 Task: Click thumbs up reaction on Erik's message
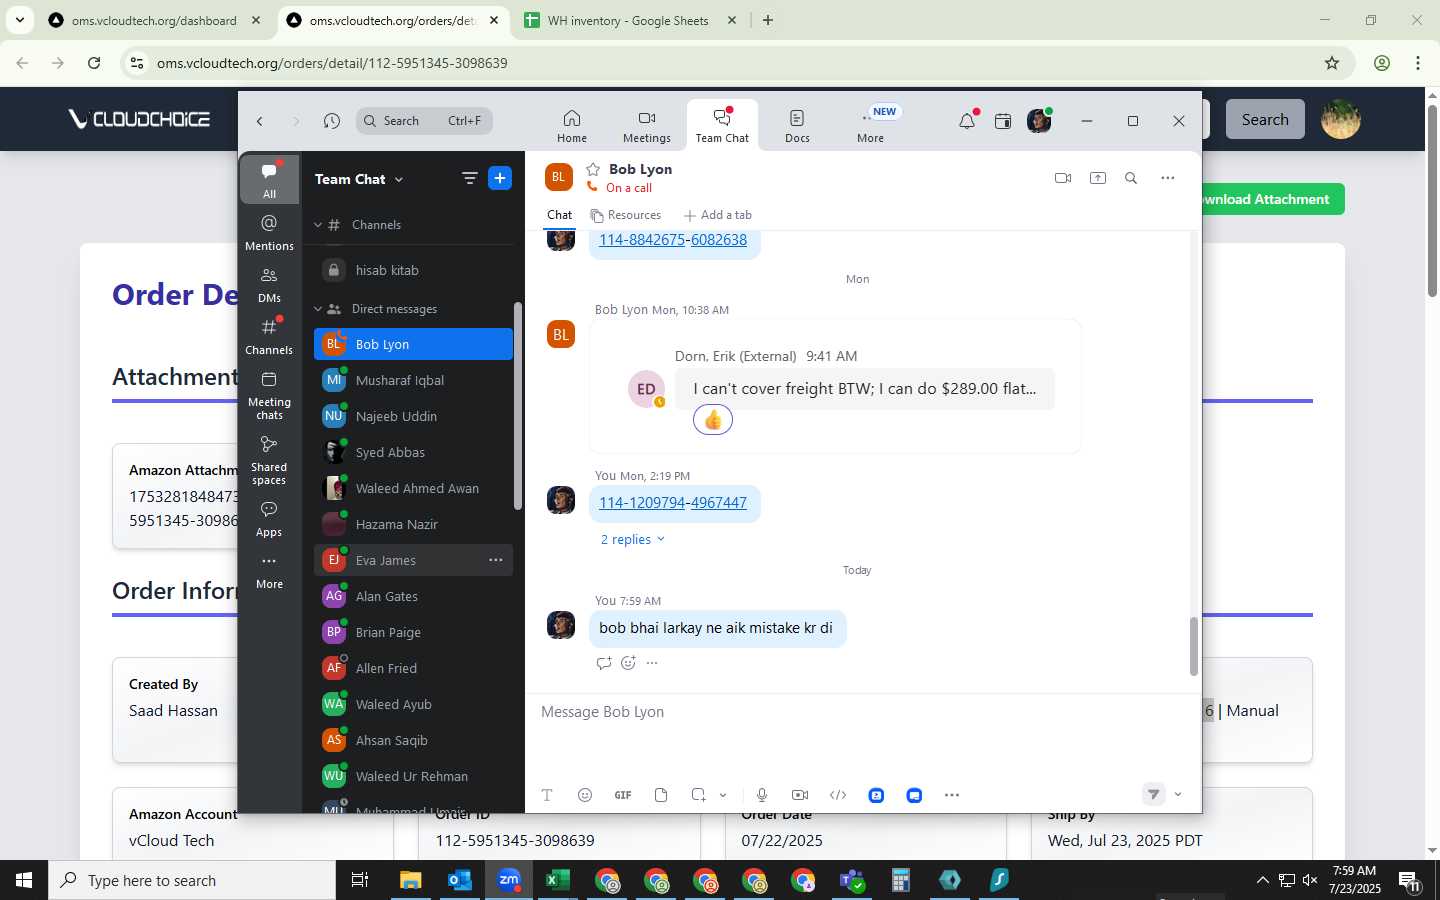[x=713, y=420]
